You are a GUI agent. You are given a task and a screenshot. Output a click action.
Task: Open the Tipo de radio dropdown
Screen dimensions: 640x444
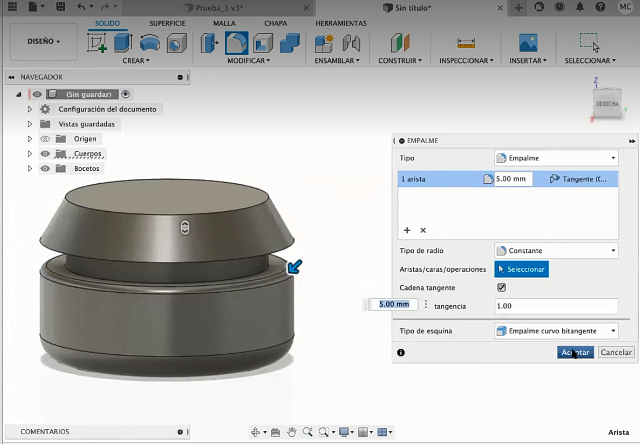556,250
